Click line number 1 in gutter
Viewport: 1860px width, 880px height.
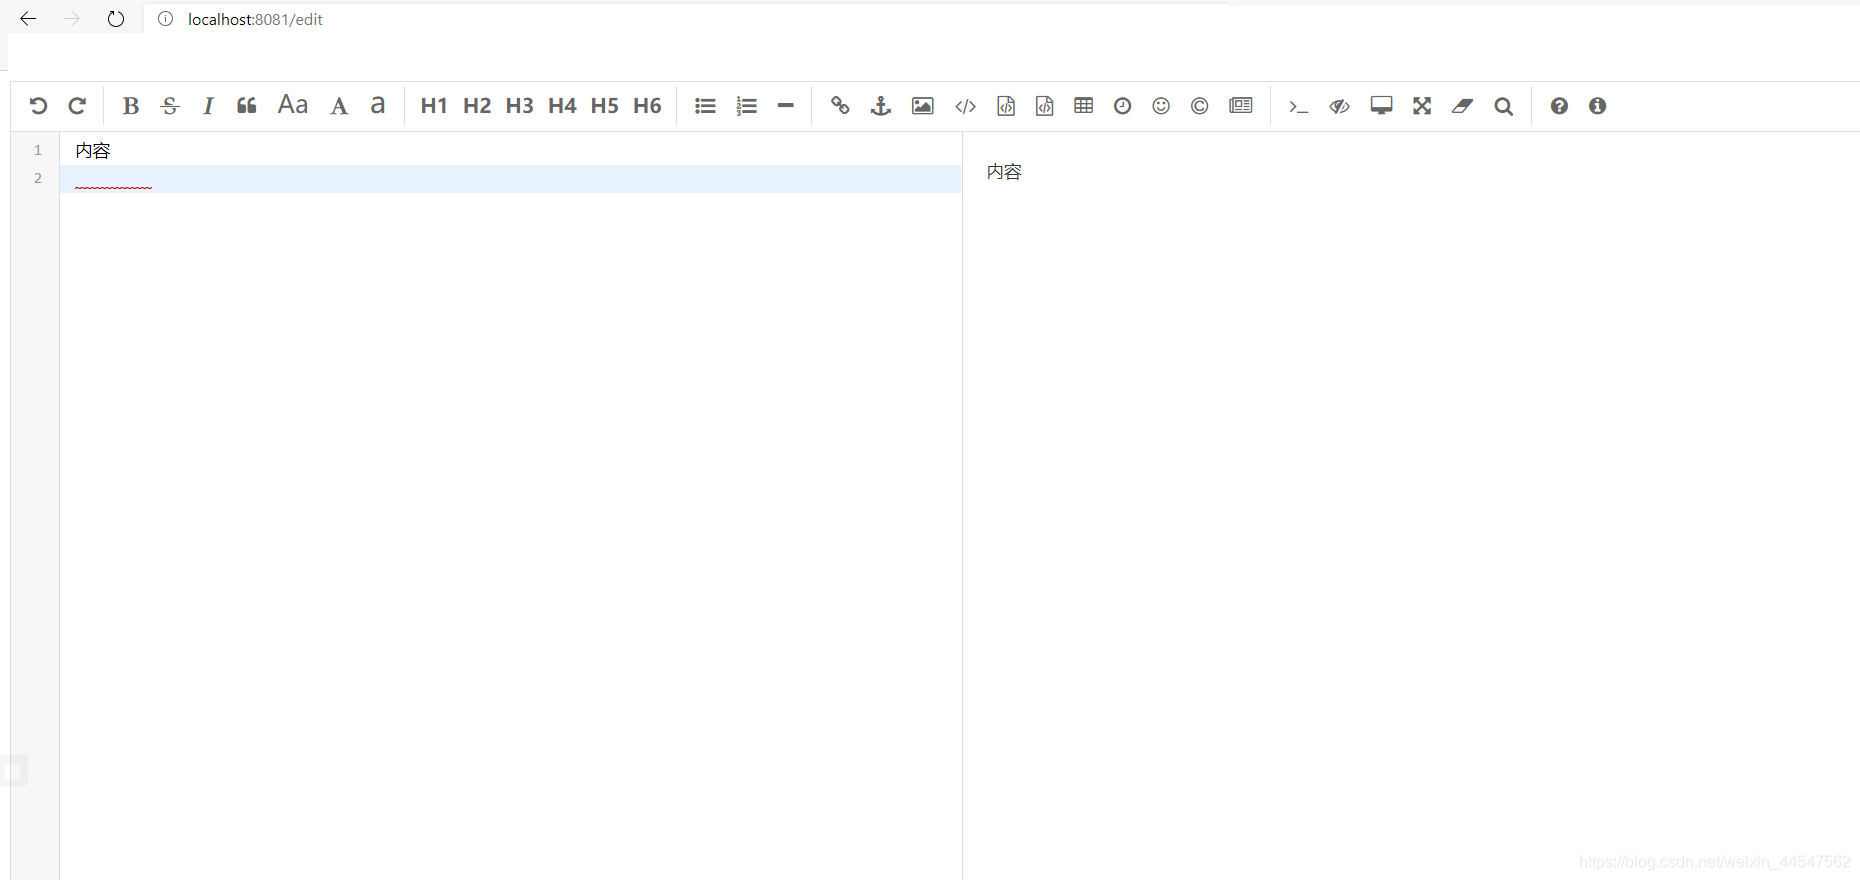pyautogui.click(x=38, y=150)
